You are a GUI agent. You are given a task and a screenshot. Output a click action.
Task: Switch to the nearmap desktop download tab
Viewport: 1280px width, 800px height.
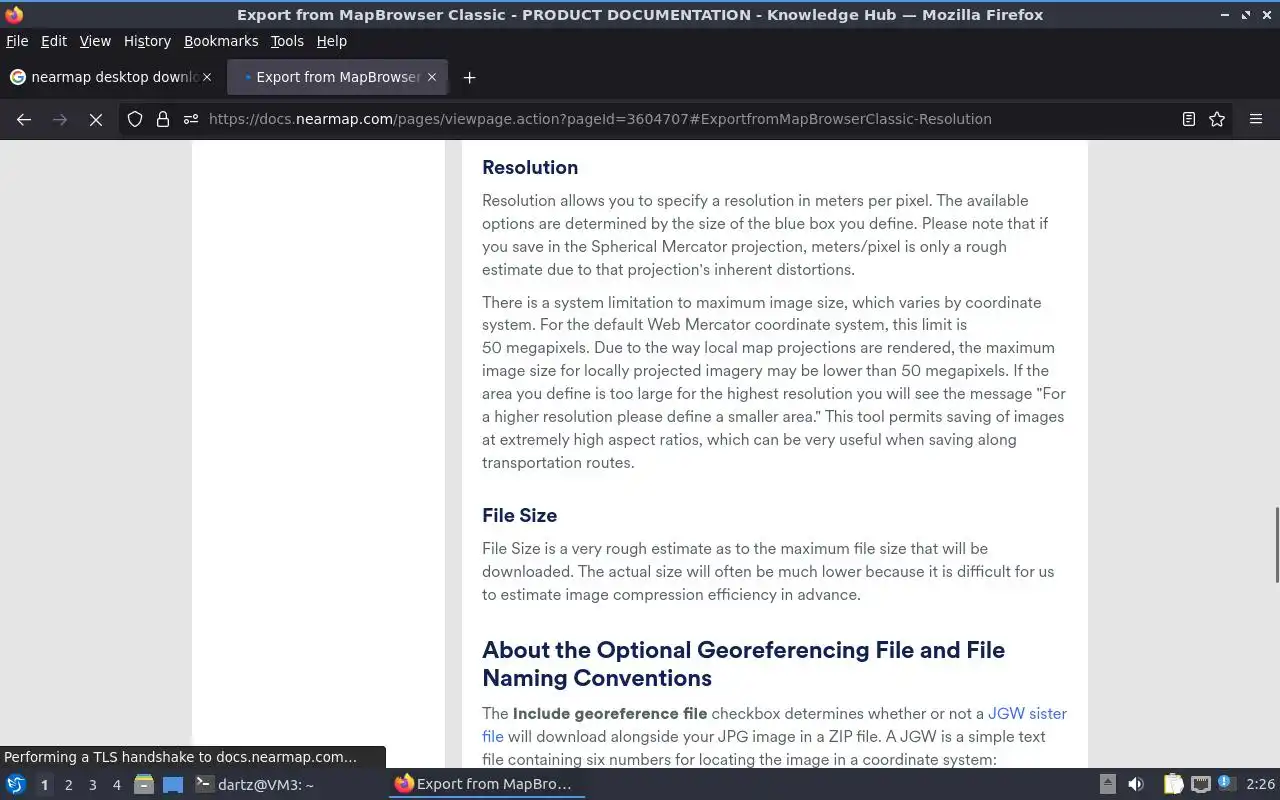[x=110, y=77]
